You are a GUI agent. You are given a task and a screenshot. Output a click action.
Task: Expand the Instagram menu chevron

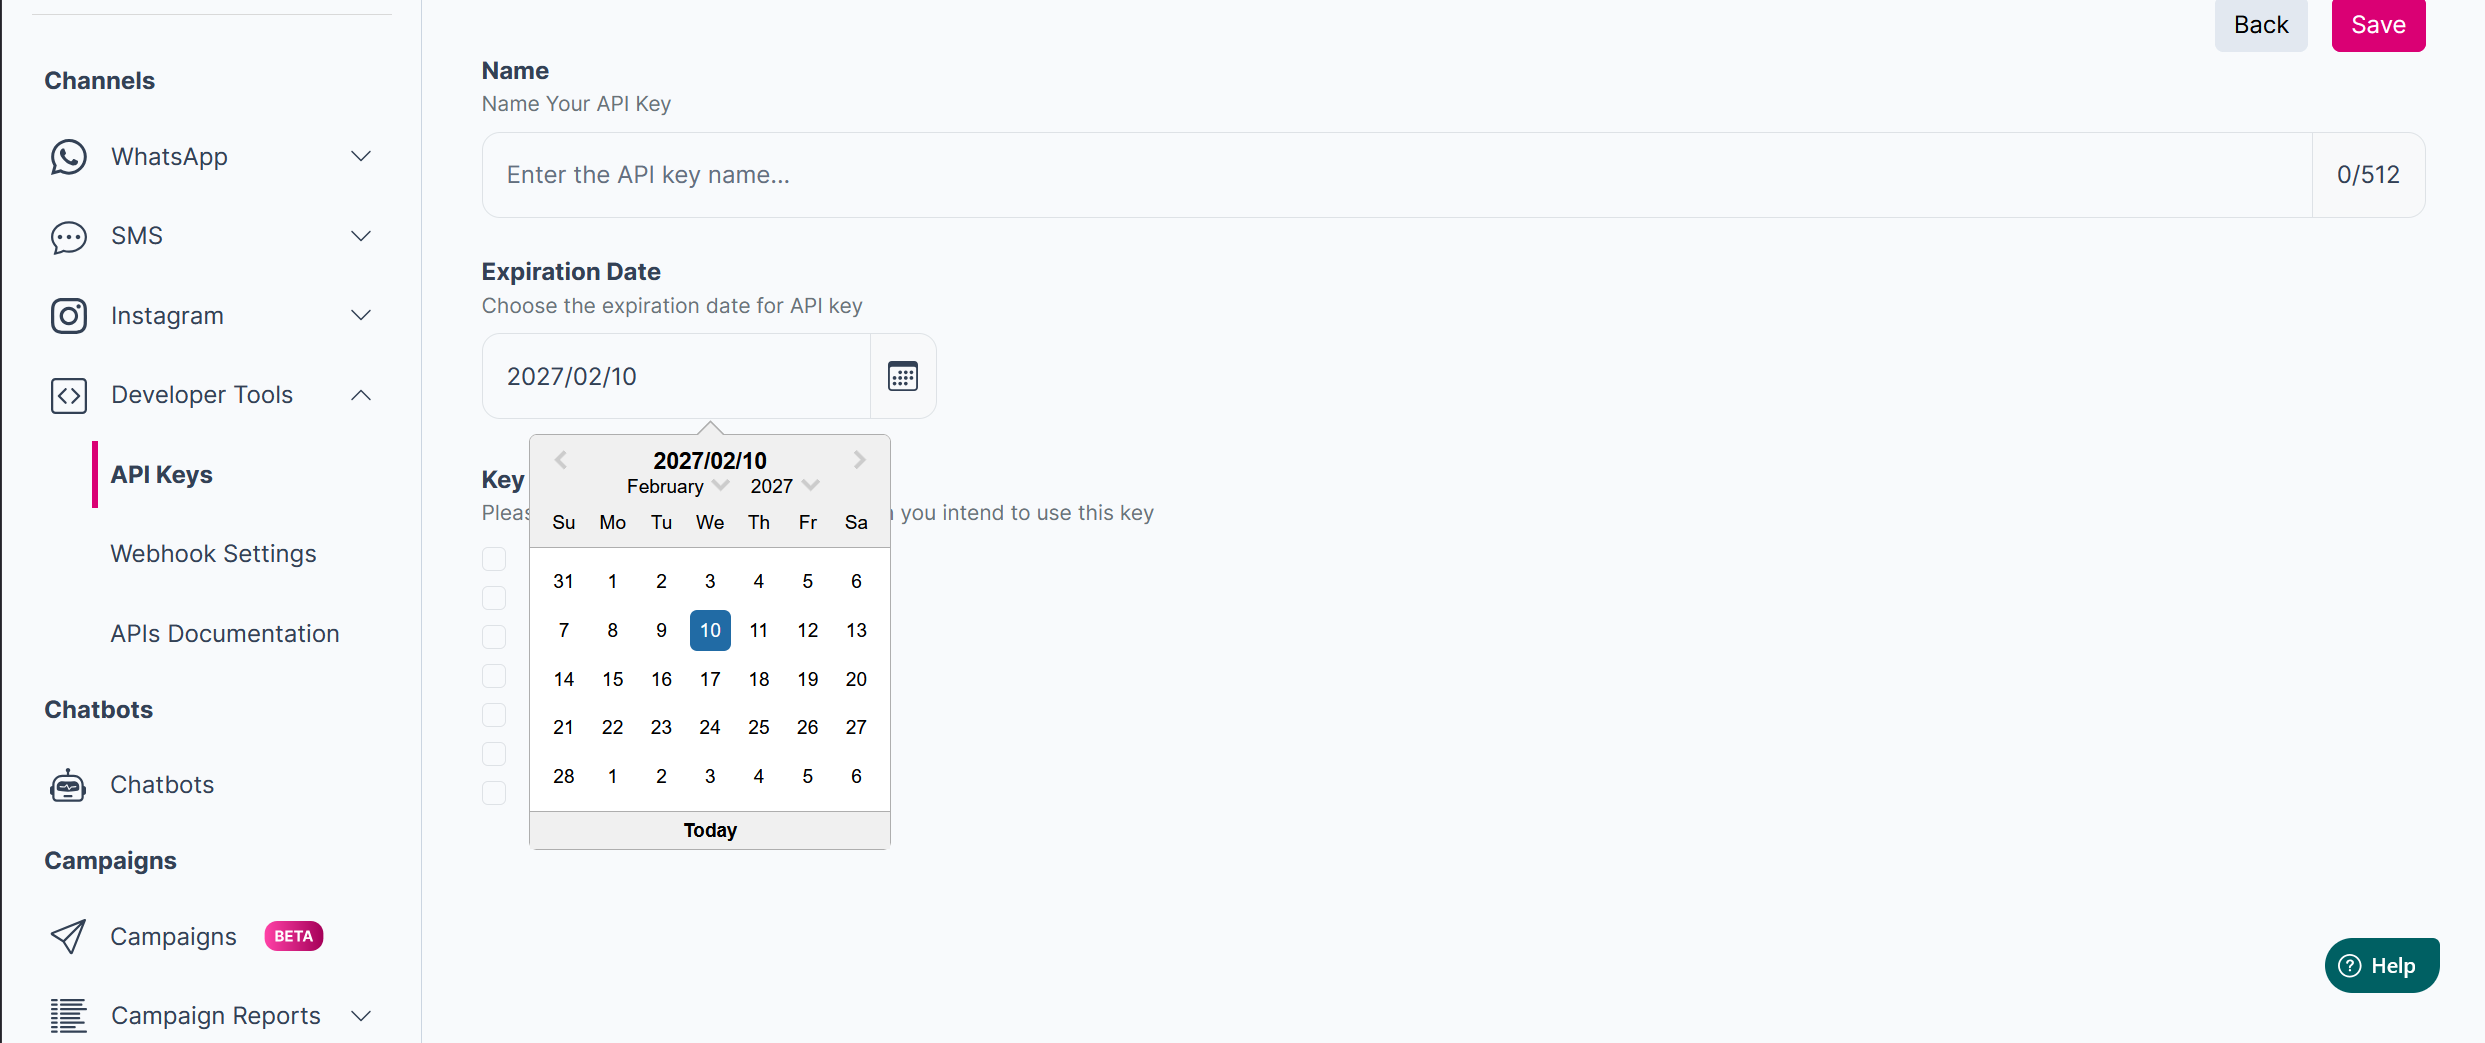(x=361, y=316)
